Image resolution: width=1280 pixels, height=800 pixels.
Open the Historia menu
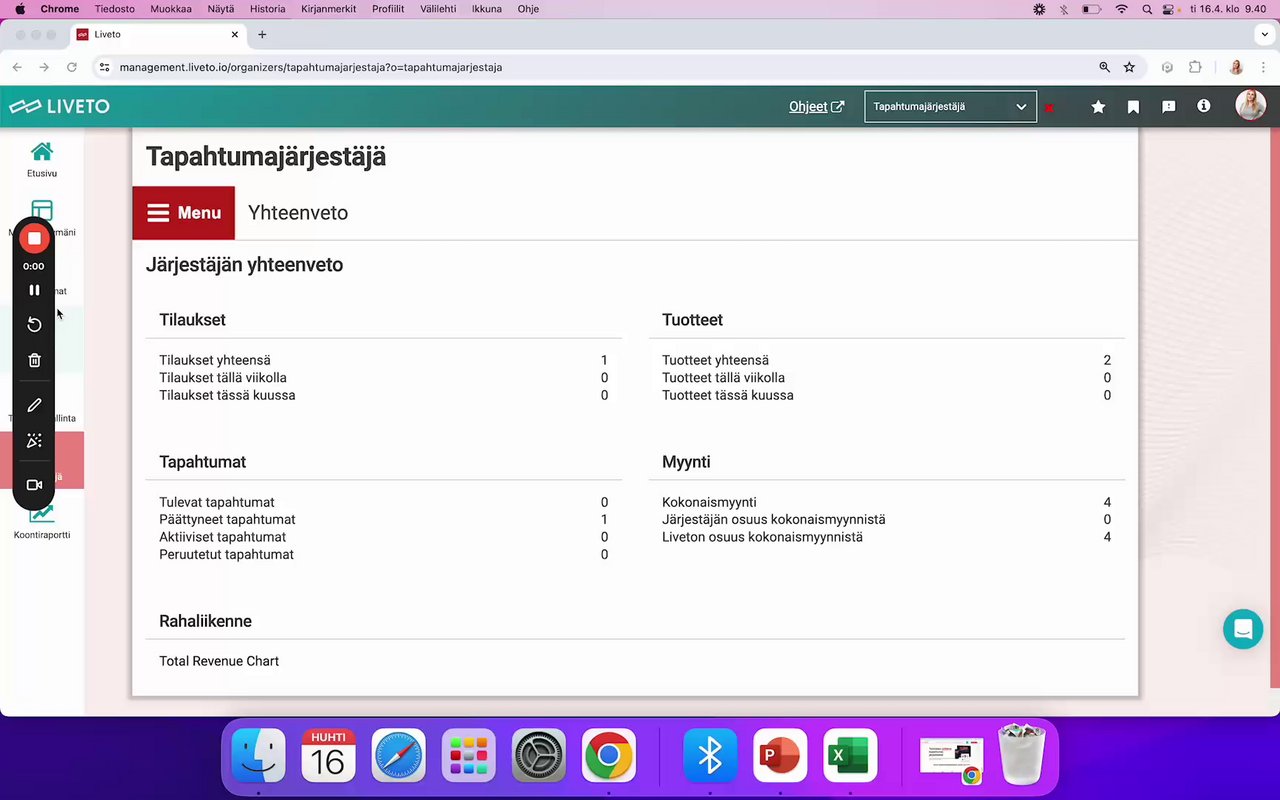click(x=268, y=9)
